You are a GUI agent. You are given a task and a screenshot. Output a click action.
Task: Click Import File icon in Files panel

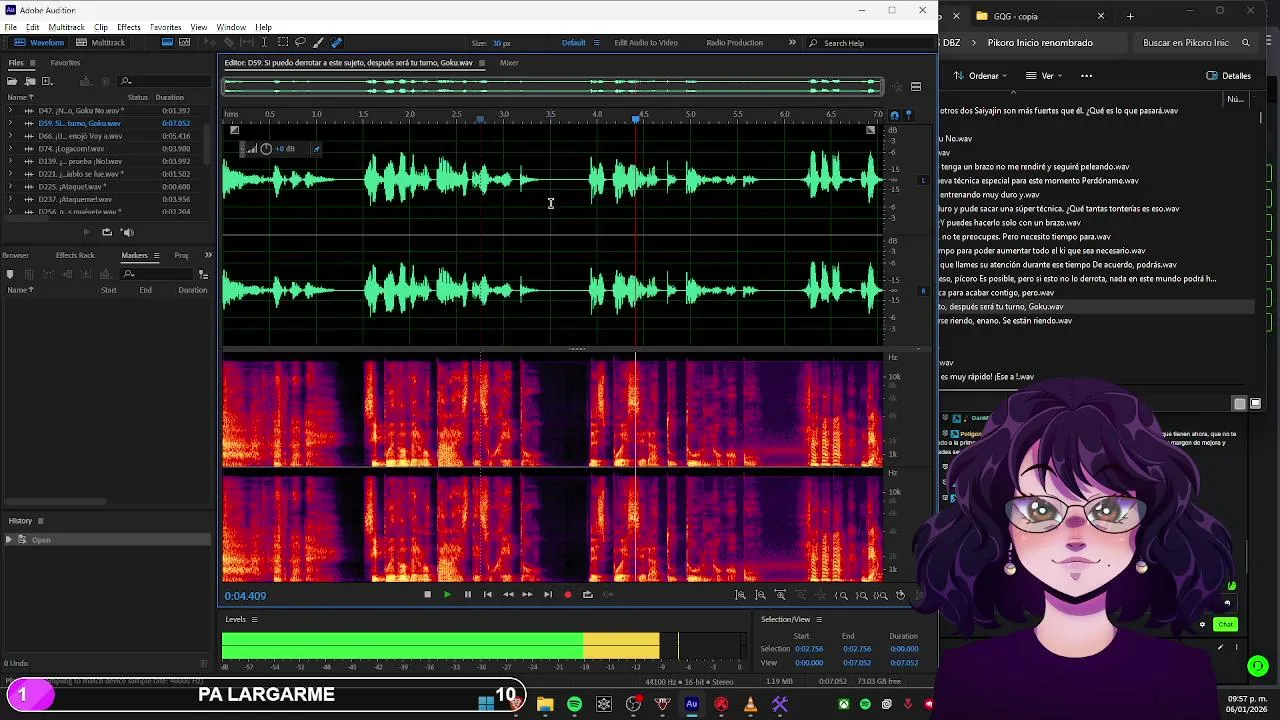coord(30,81)
